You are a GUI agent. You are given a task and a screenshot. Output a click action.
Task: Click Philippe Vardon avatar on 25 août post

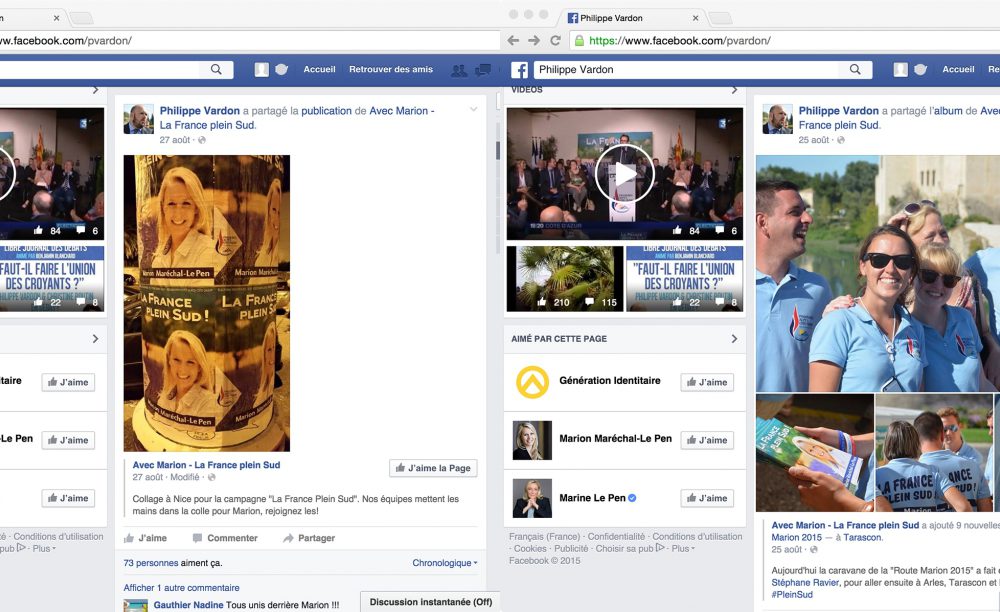point(777,119)
